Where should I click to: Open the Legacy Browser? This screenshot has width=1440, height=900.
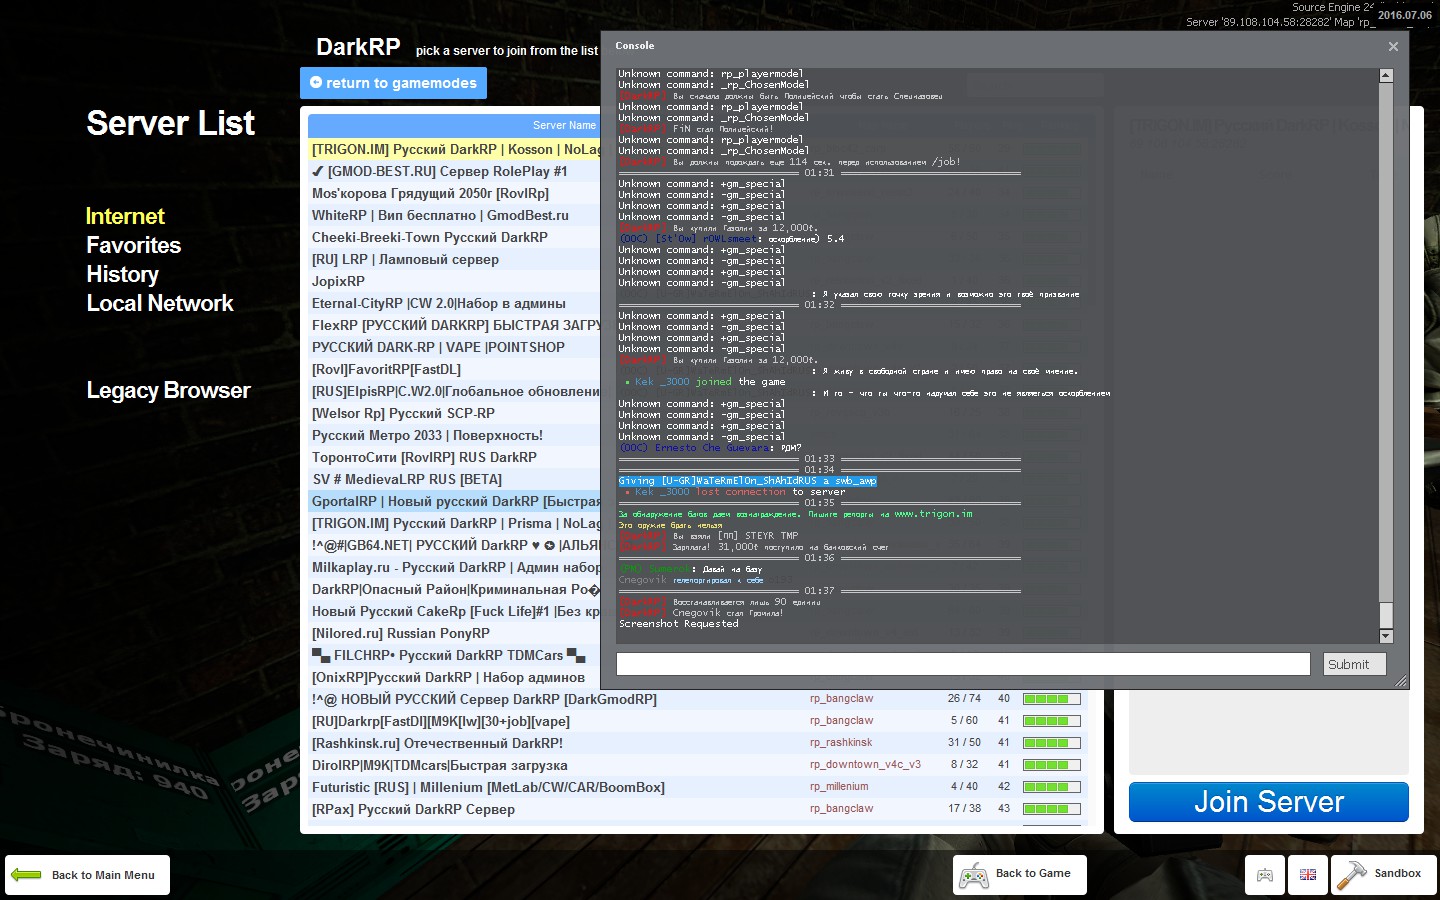tap(168, 390)
